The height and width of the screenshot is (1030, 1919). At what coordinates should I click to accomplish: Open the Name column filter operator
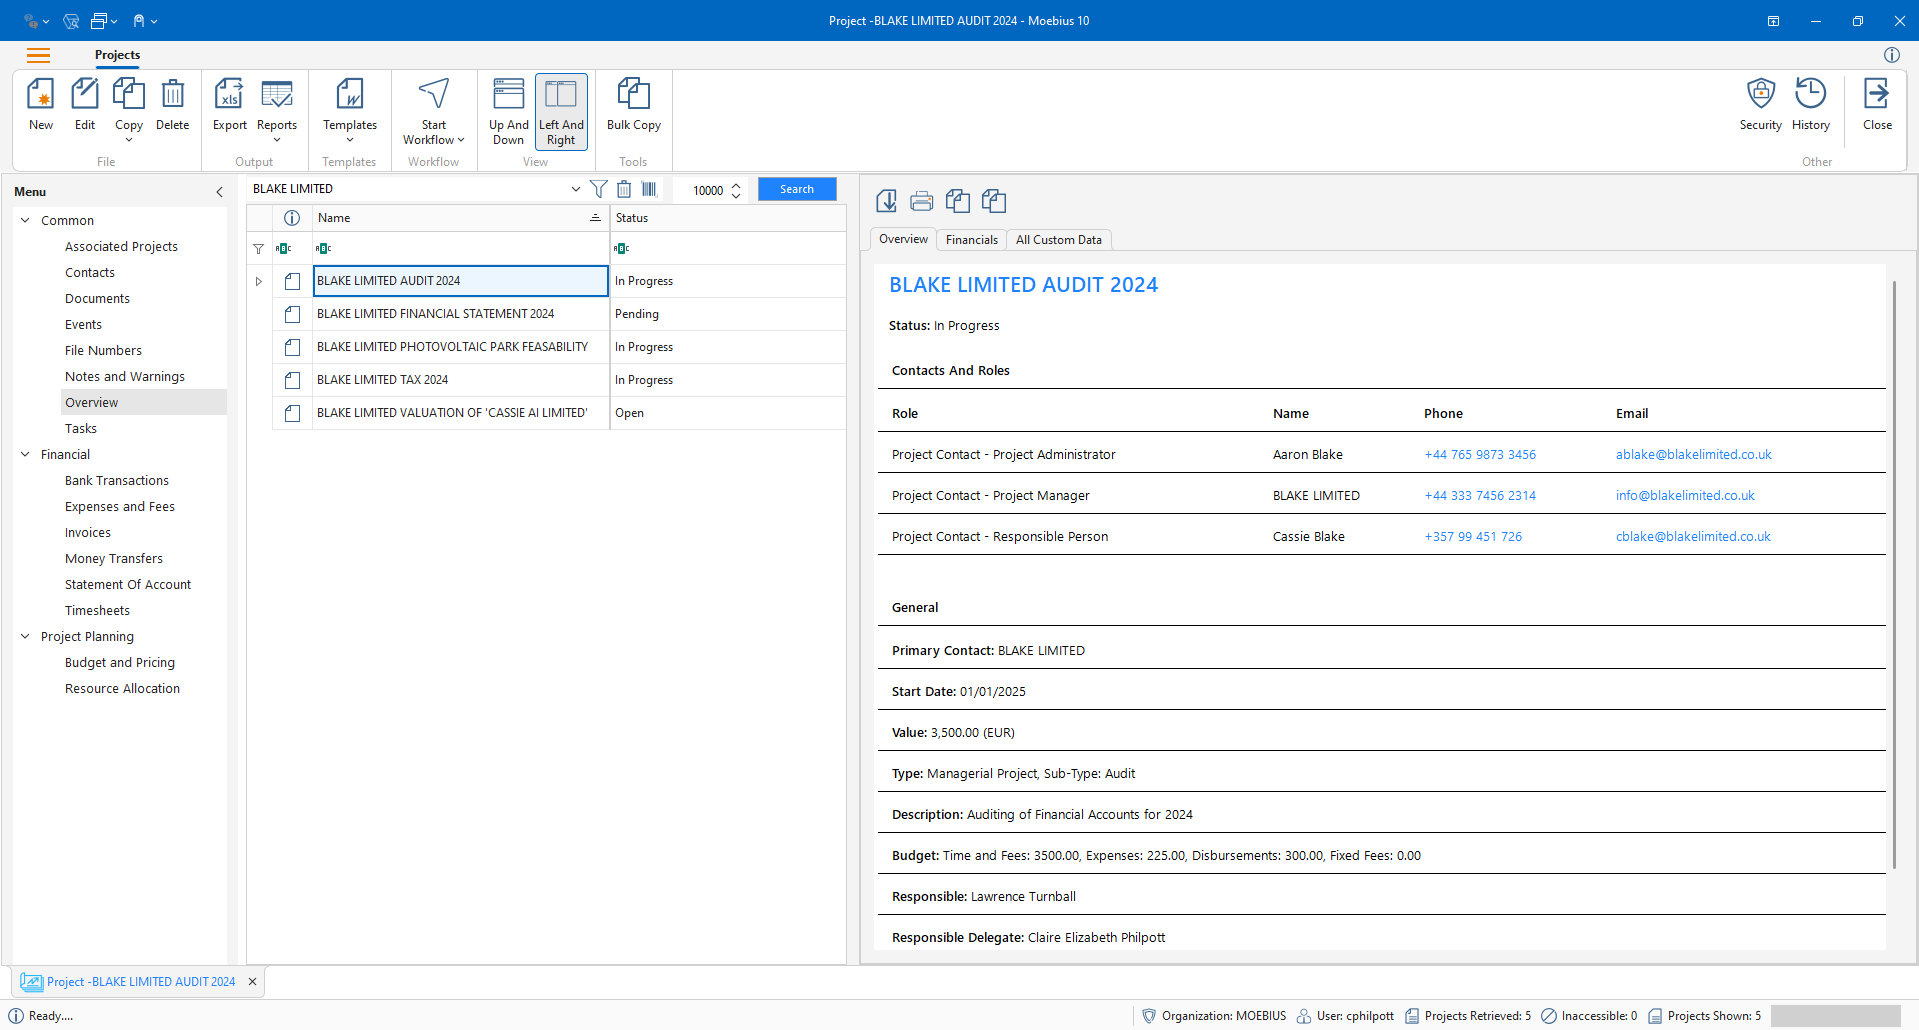[x=323, y=249]
